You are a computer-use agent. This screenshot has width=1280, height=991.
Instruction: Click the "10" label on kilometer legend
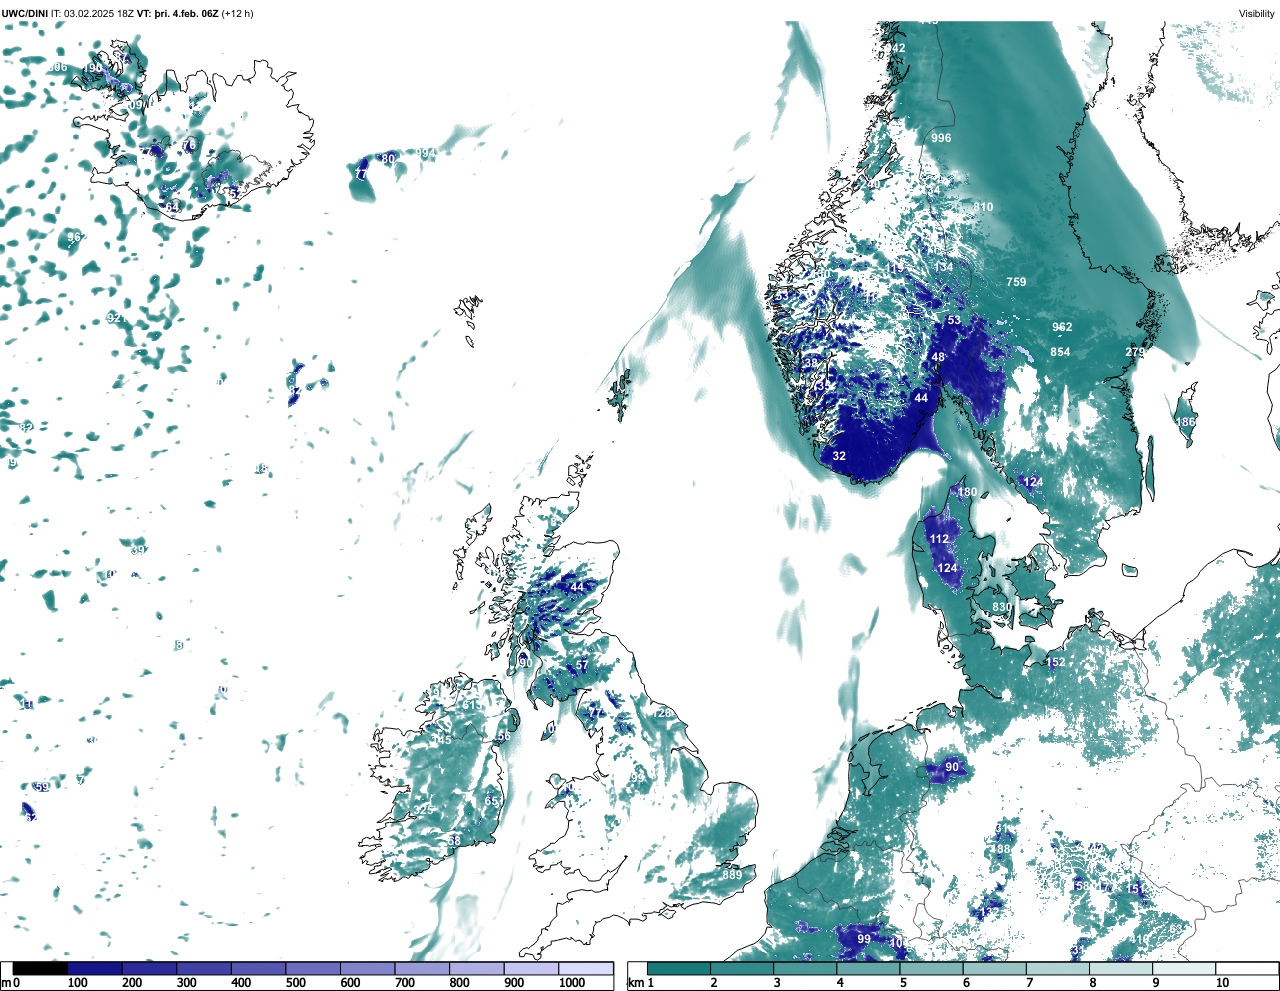coord(1222,983)
